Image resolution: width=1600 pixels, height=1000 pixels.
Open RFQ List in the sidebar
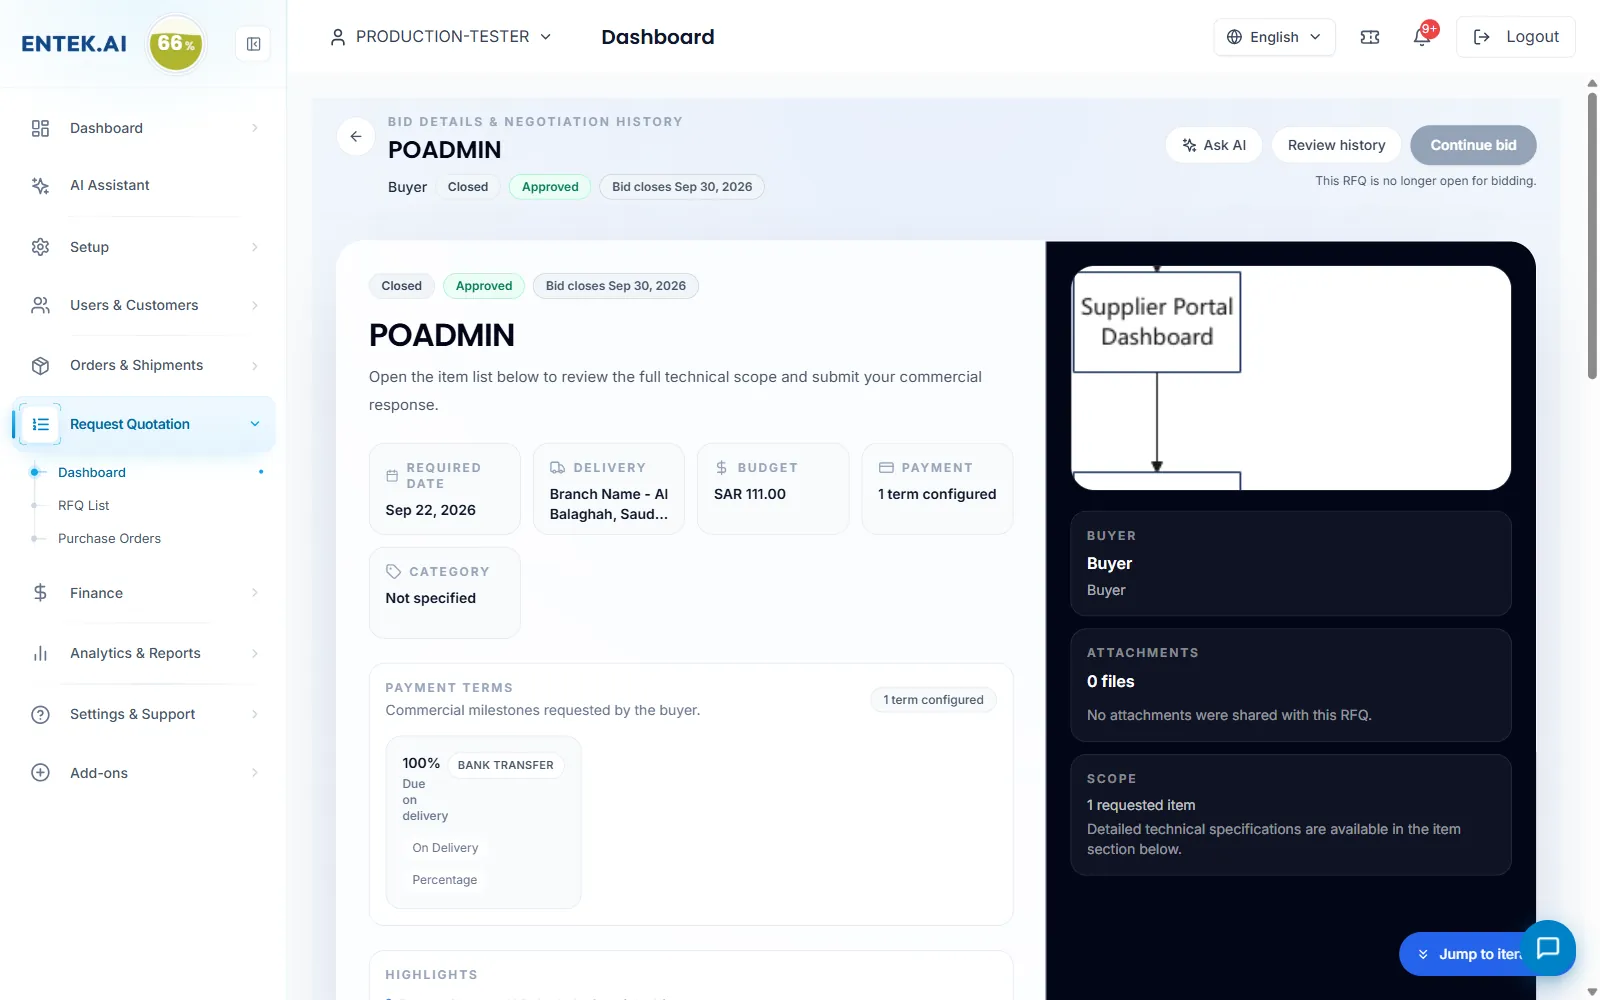84,505
